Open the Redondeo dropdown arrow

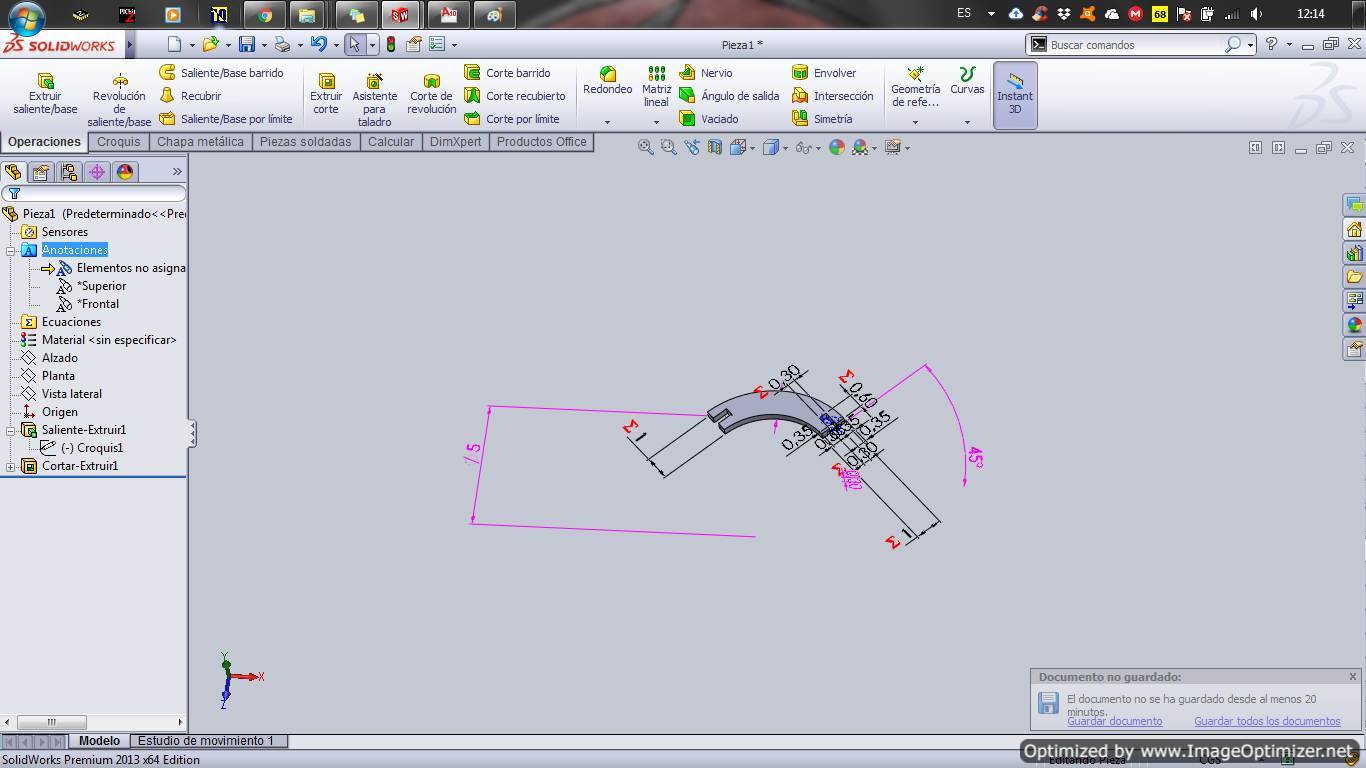point(607,122)
